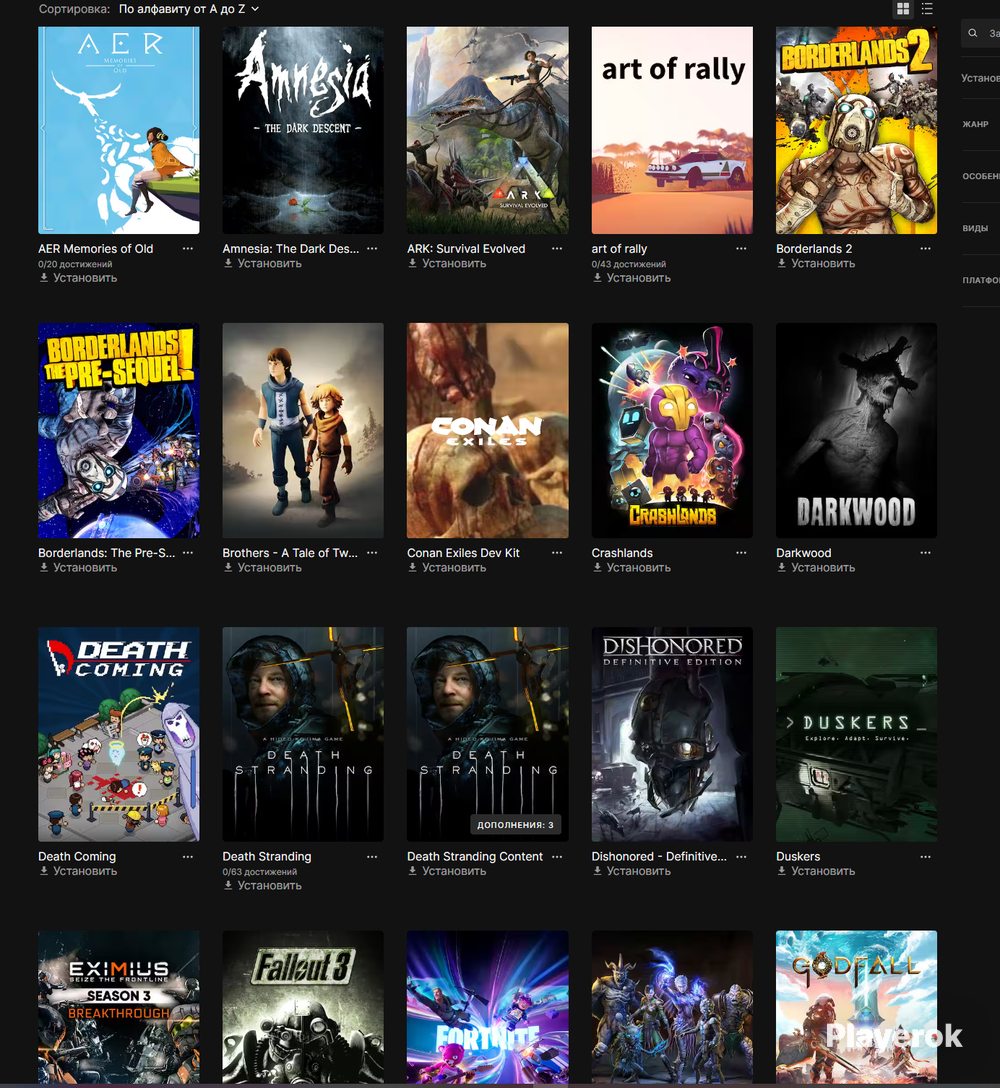
Task: Open more options for art of rally
Action: coord(741,248)
